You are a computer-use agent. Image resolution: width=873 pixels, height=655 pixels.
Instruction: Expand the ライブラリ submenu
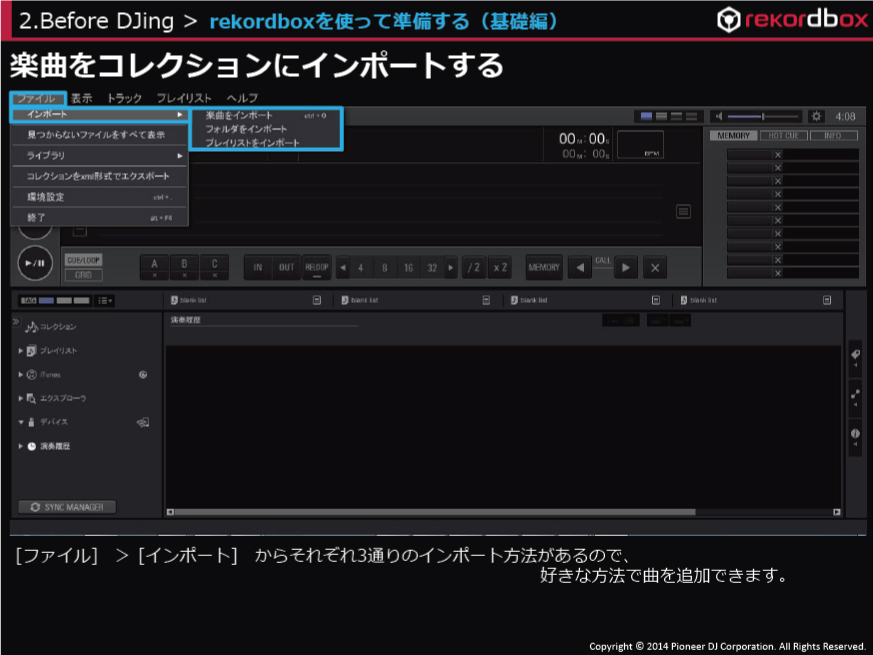tap(100, 155)
